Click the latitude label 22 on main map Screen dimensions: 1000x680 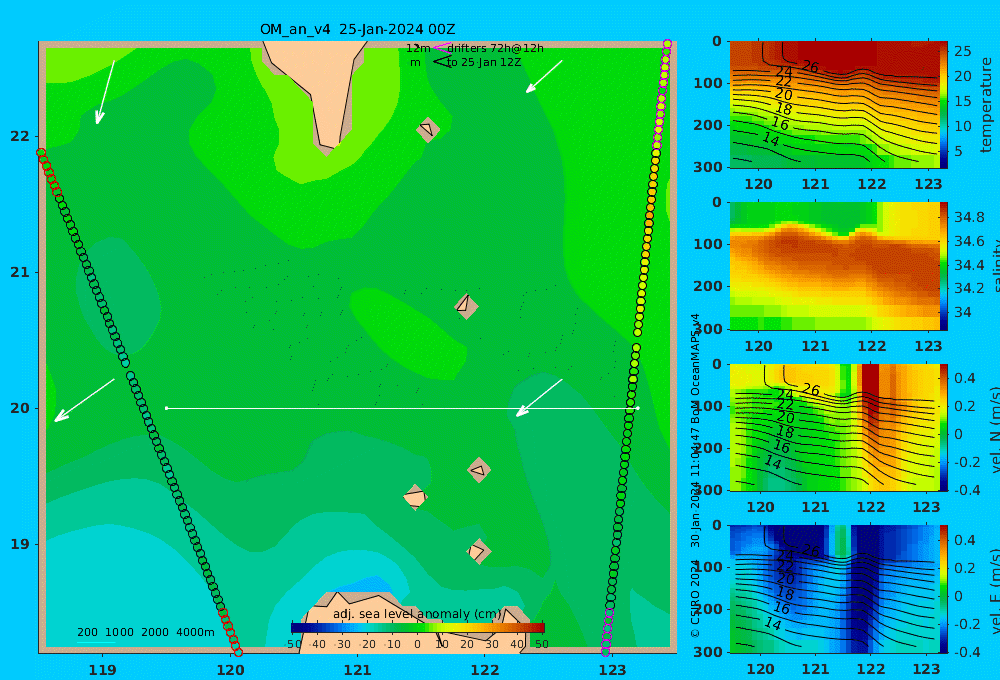pyautogui.click(x=20, y=136)
